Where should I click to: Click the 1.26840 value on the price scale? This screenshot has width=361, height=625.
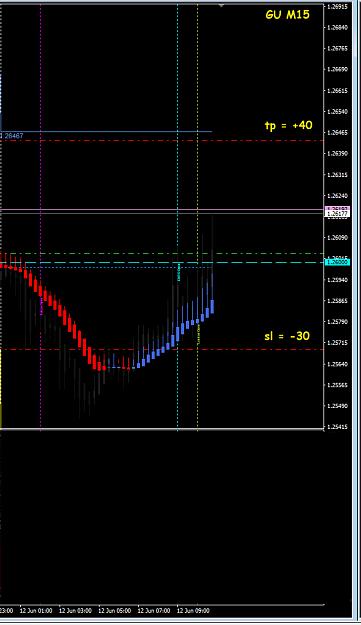[x=337, y=28]
